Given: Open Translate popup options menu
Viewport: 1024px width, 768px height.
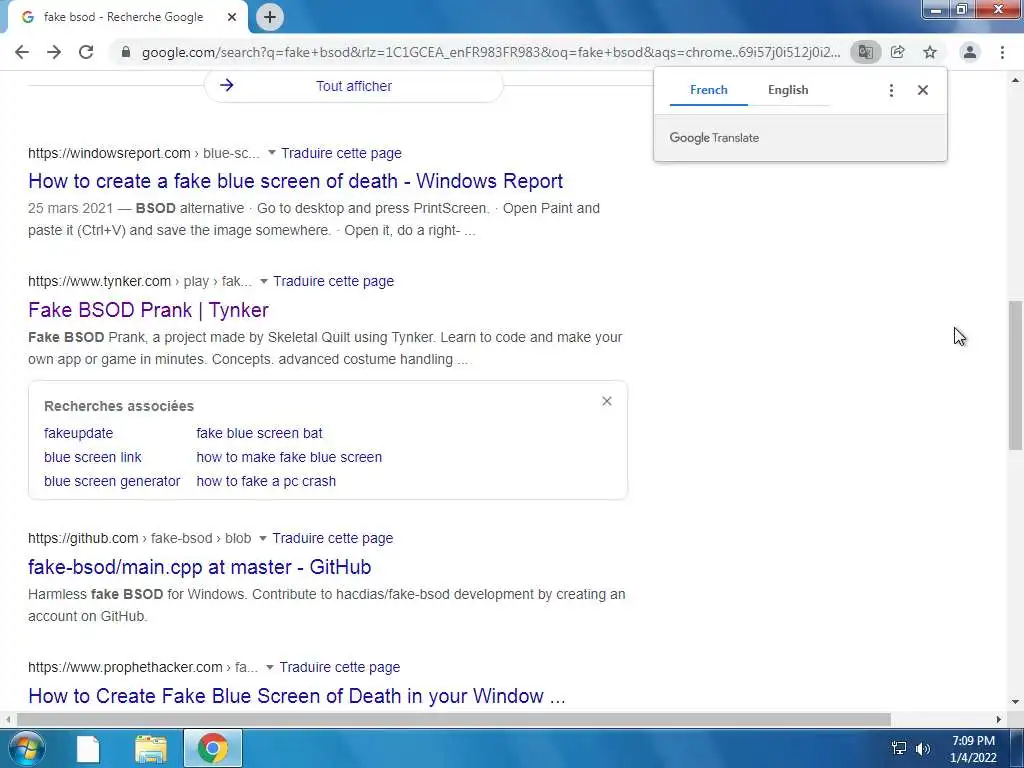Looking at the screenshot, I should (x=891, y=90).
